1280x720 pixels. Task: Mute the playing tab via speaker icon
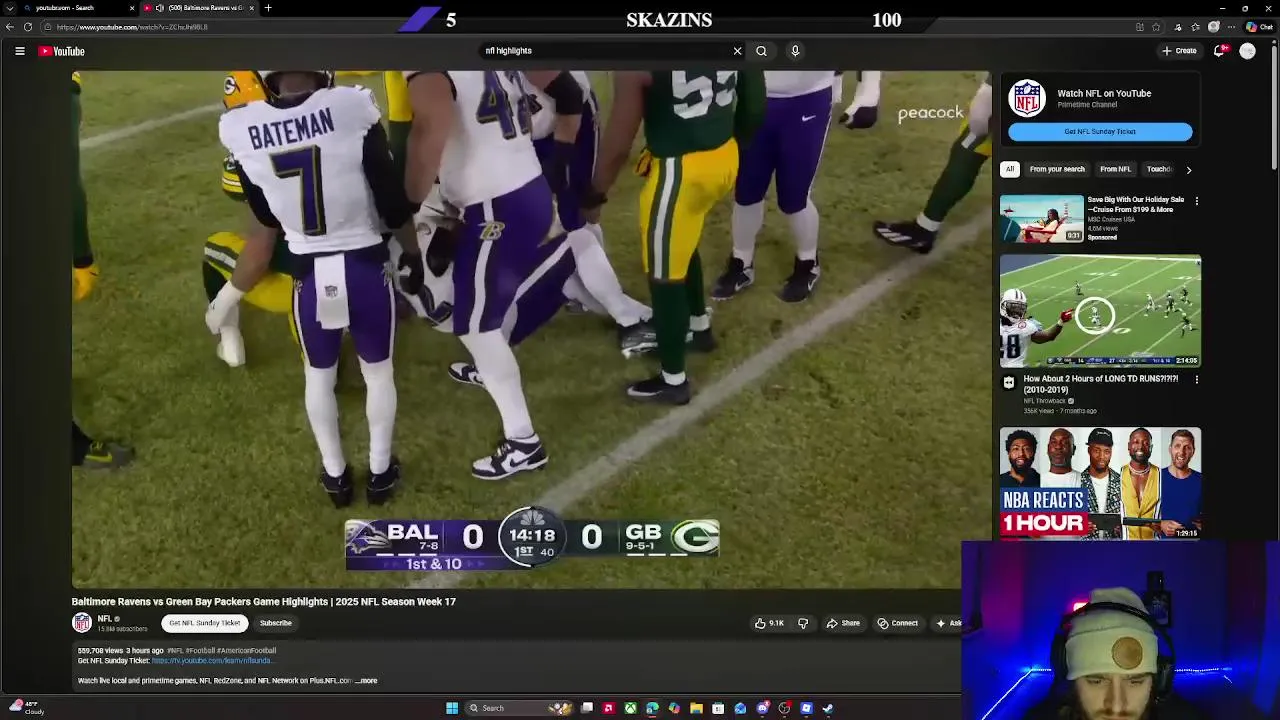(160, 8)
